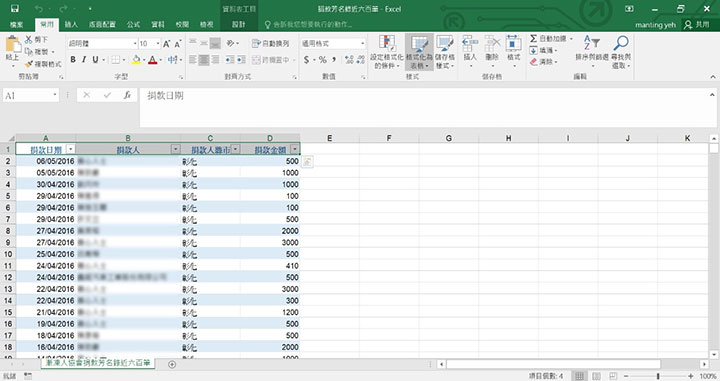The width and height of the screenshot is (720, 381).
Task: Click the fill color paint bucket swatch
Action: [136, 60]
